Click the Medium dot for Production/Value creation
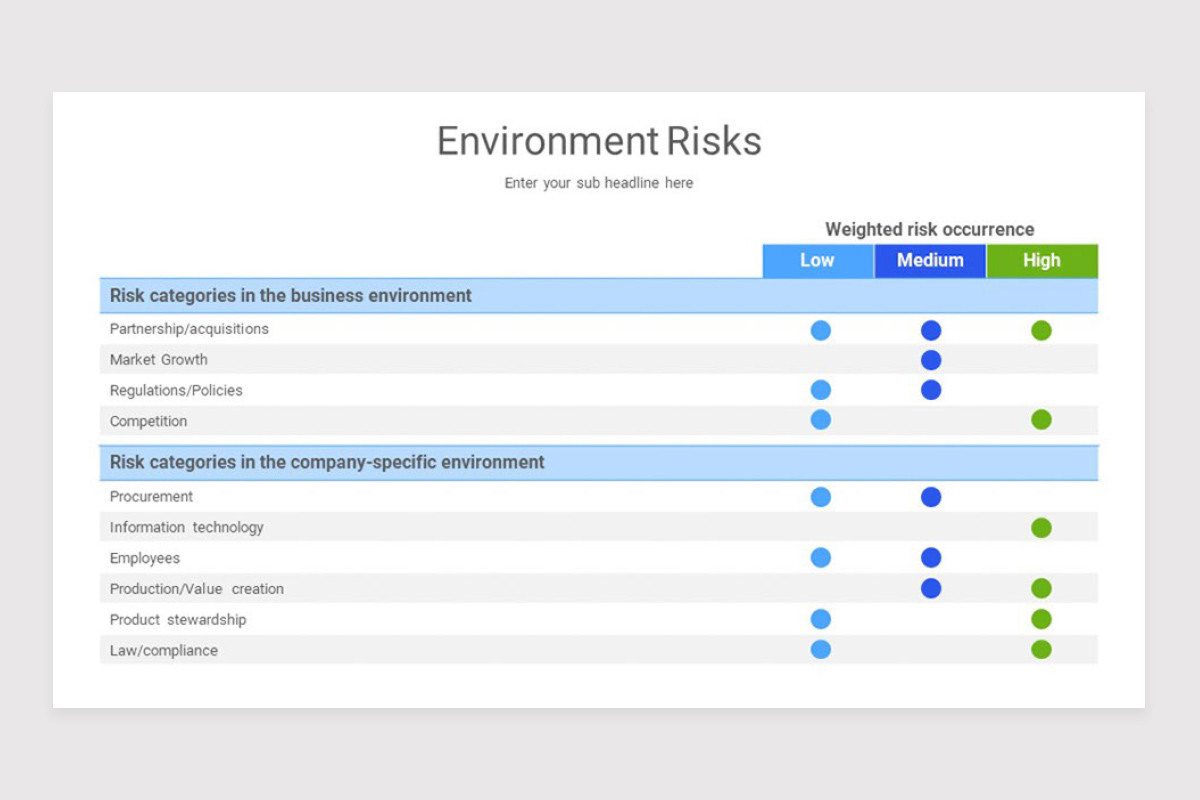This screenshot has height=800, width=1200. 931,588
